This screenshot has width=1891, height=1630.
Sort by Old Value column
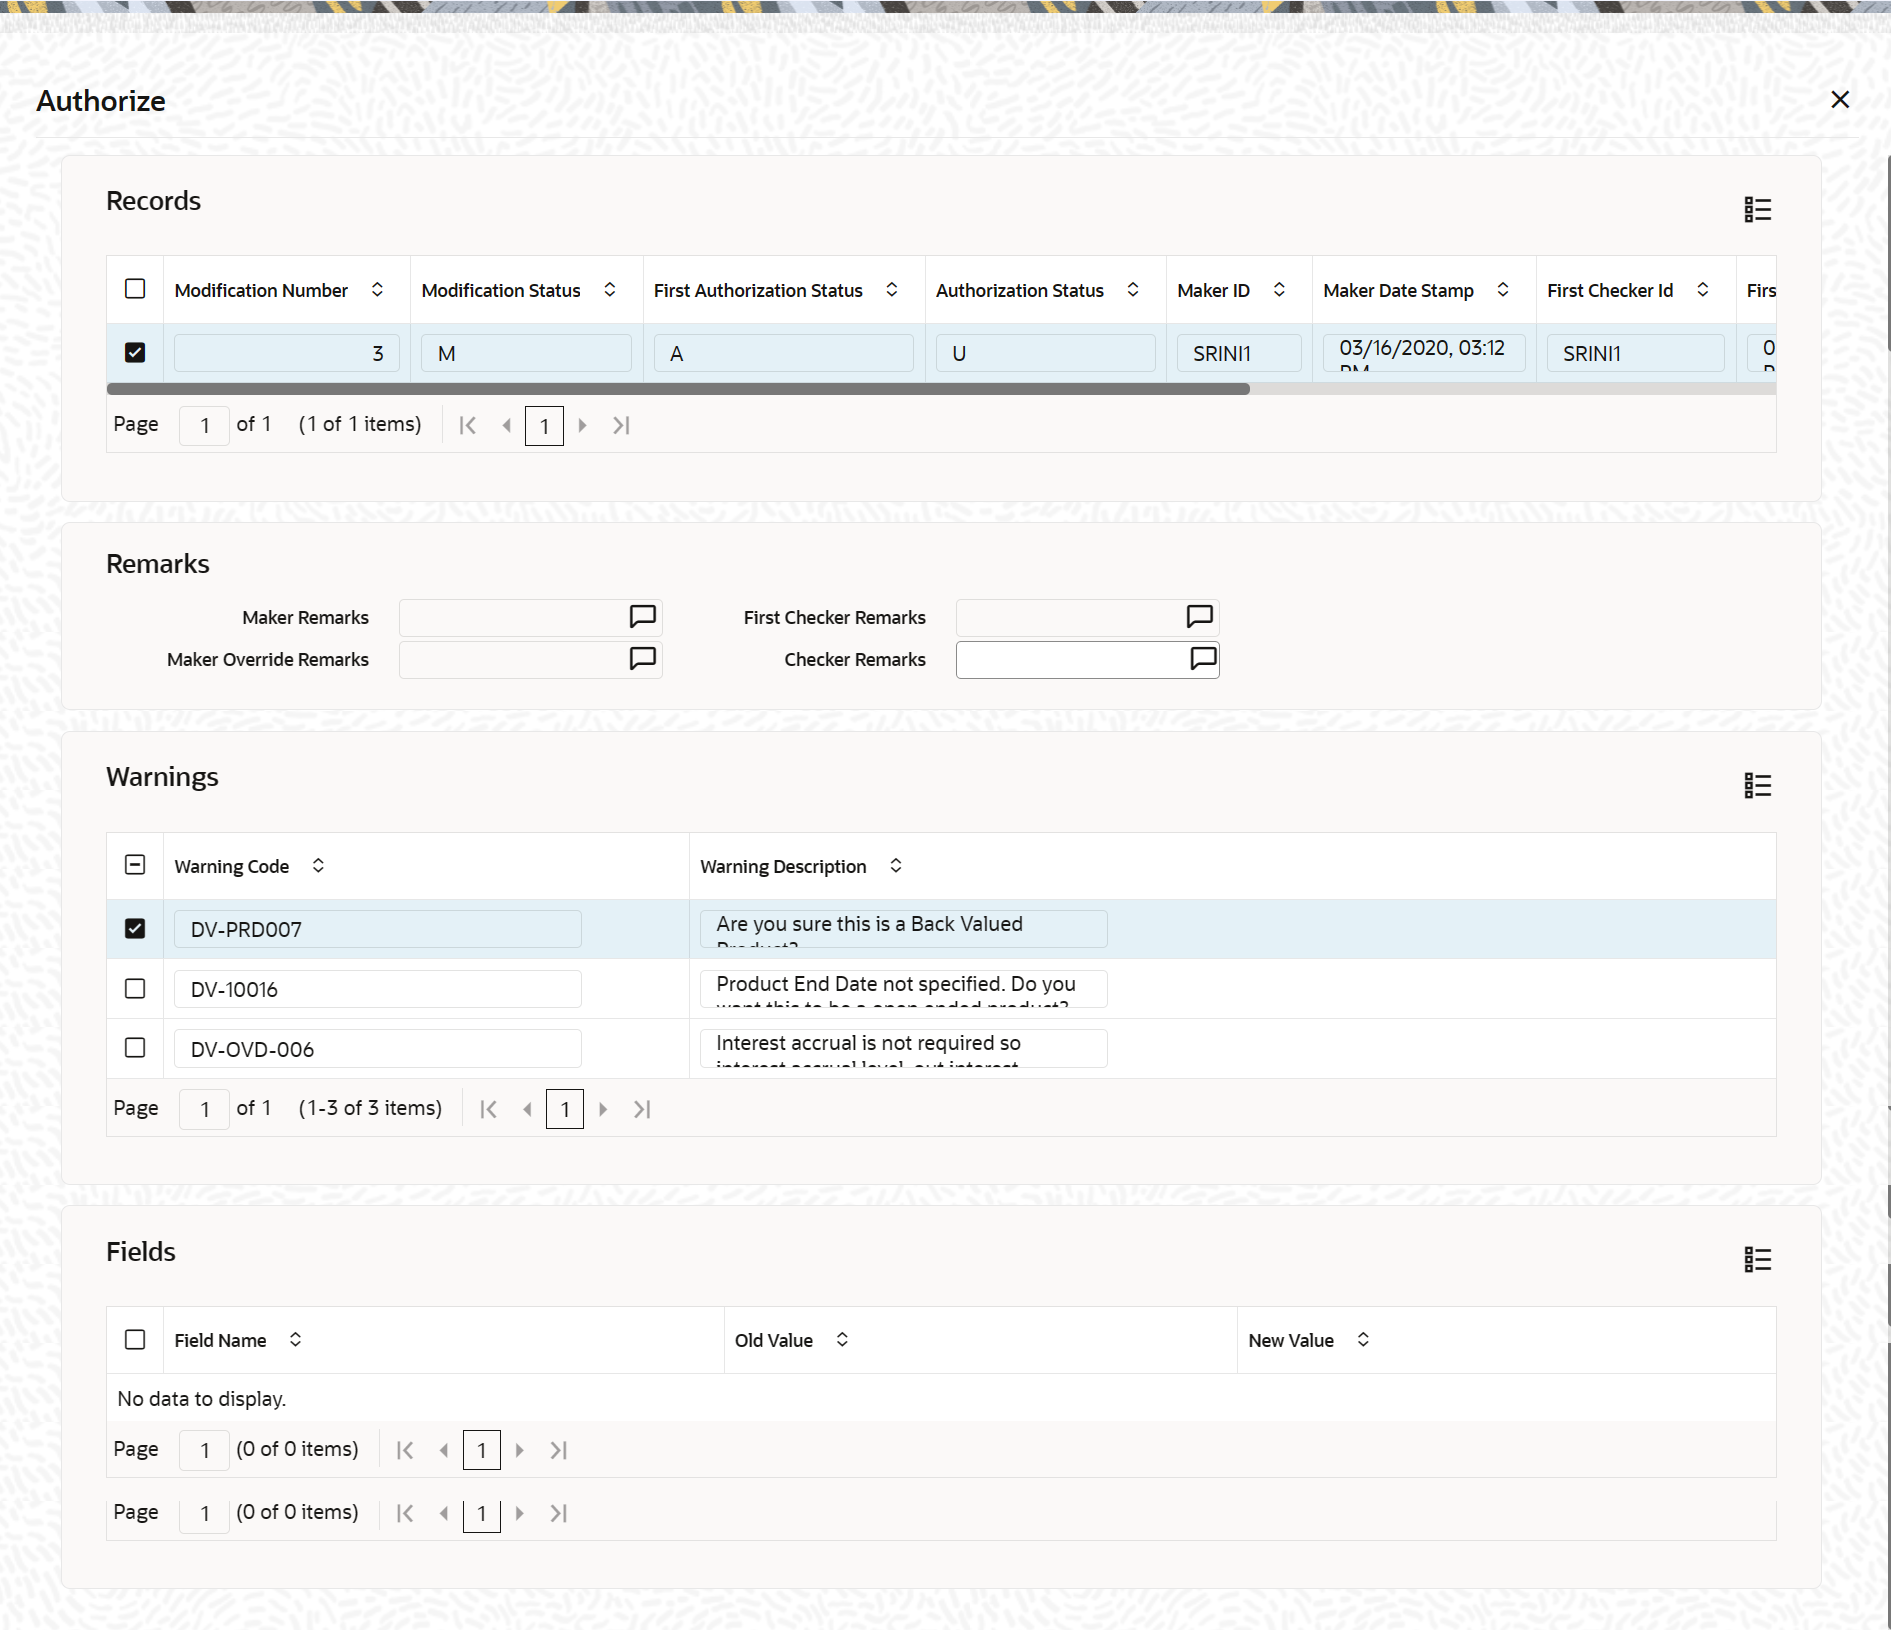pos(842,1339)
